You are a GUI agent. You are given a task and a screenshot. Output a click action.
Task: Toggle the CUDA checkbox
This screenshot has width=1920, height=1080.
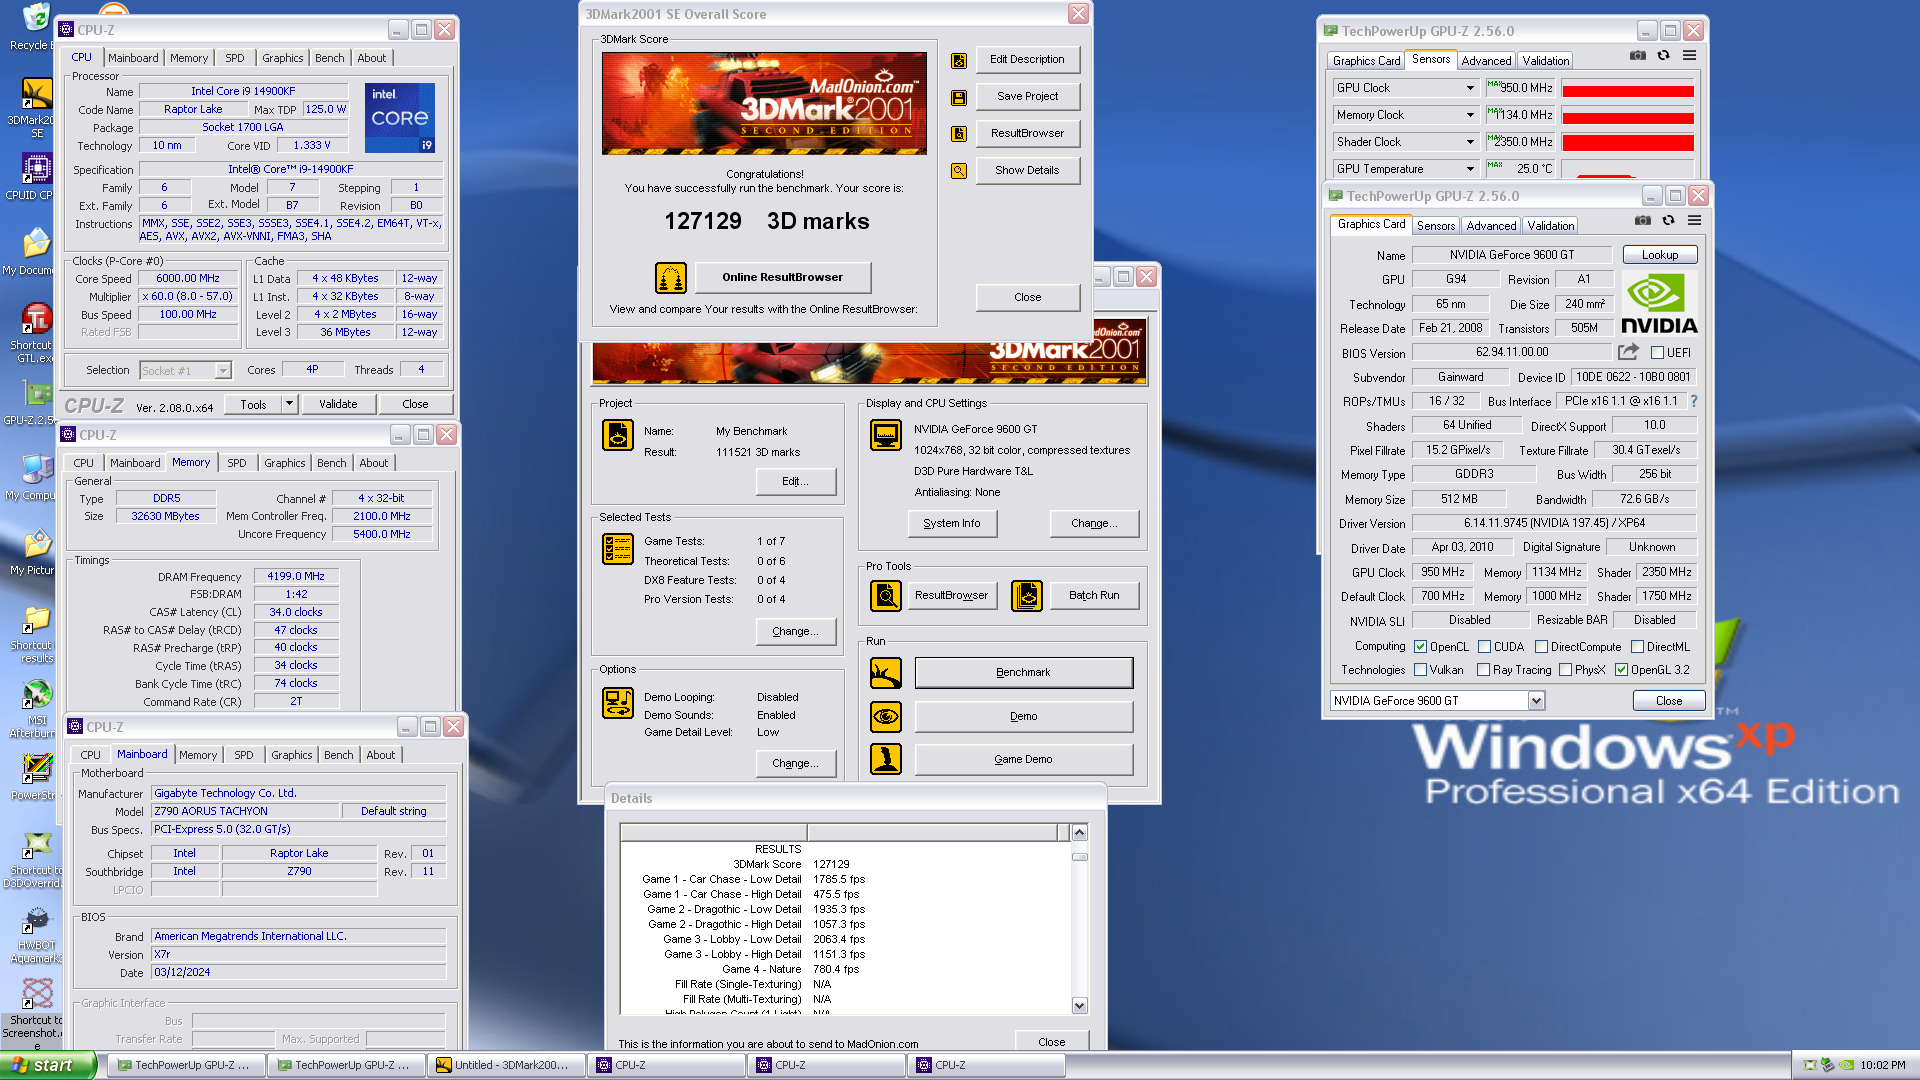coord(1484,647)
